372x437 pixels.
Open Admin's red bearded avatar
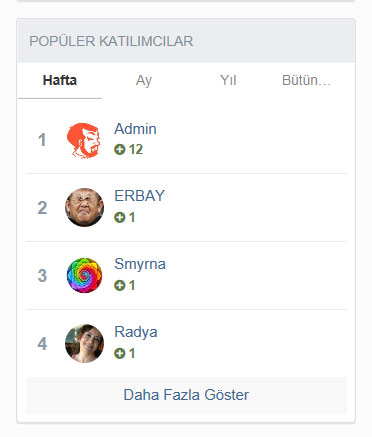click(84, 140)
